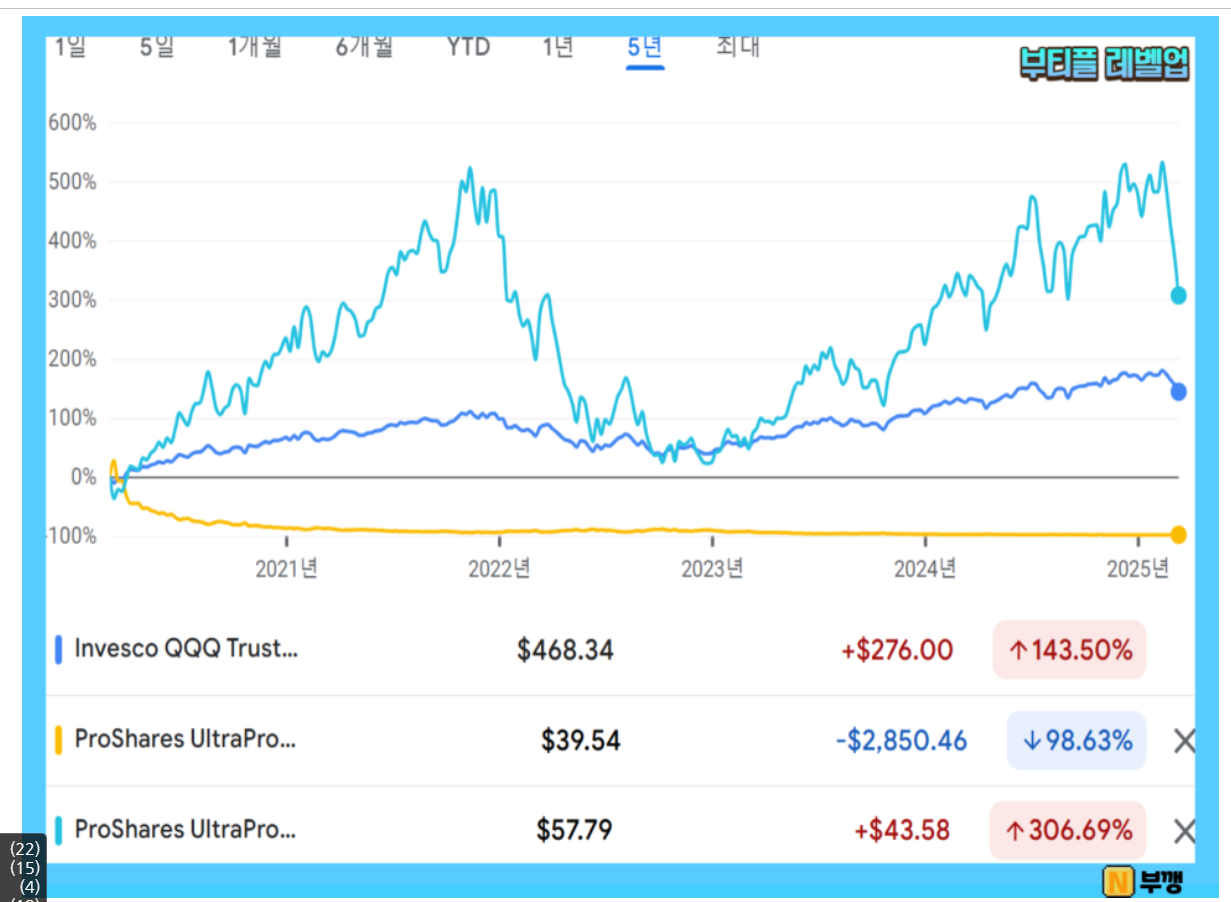Switch chart to the 1개월 range
The height and width of the screenshot is (902, 1231).
255,47
